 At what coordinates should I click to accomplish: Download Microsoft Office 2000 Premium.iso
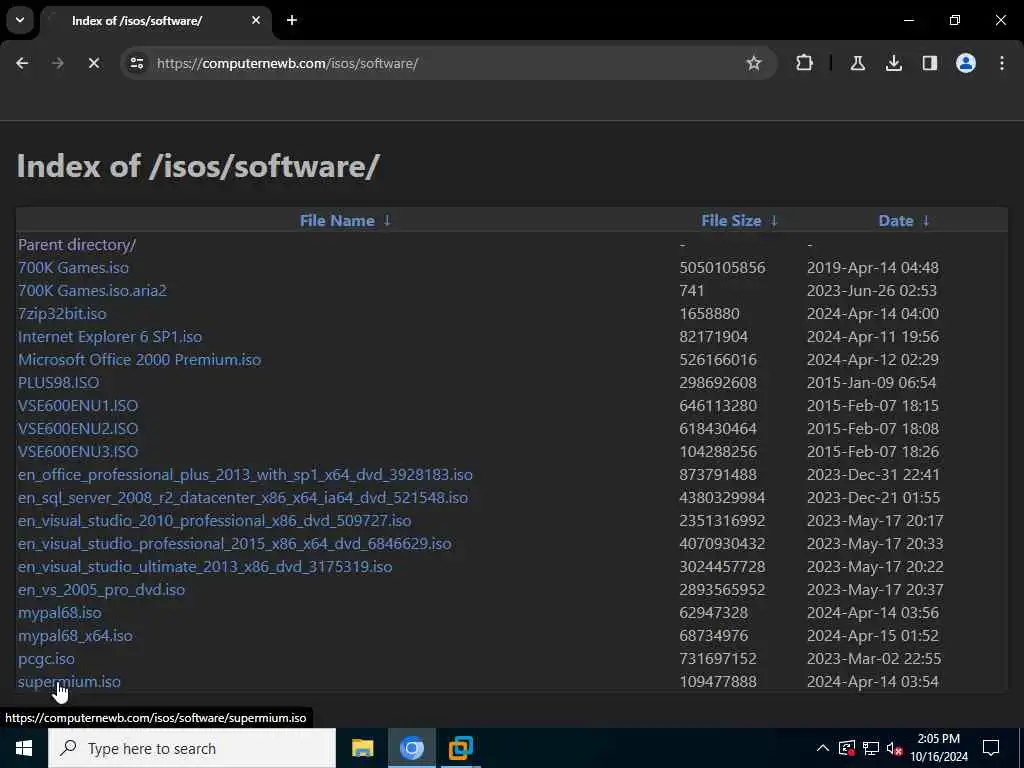click(x=139, y=360)
